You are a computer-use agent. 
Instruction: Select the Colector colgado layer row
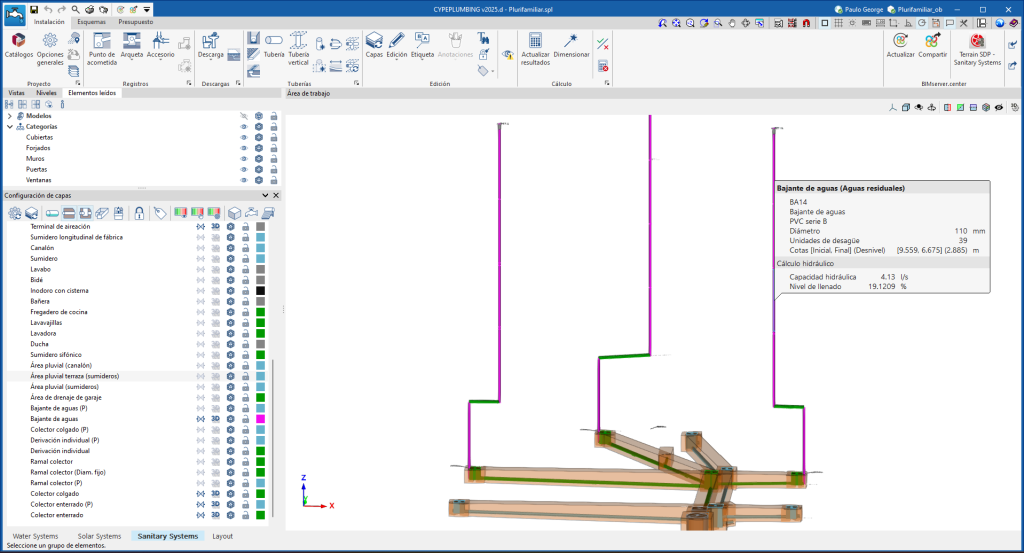click(x=53, y=493)
